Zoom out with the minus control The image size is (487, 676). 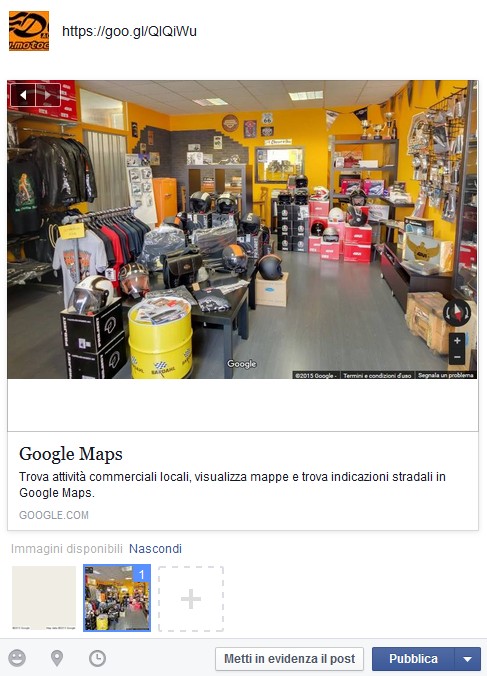457,357
